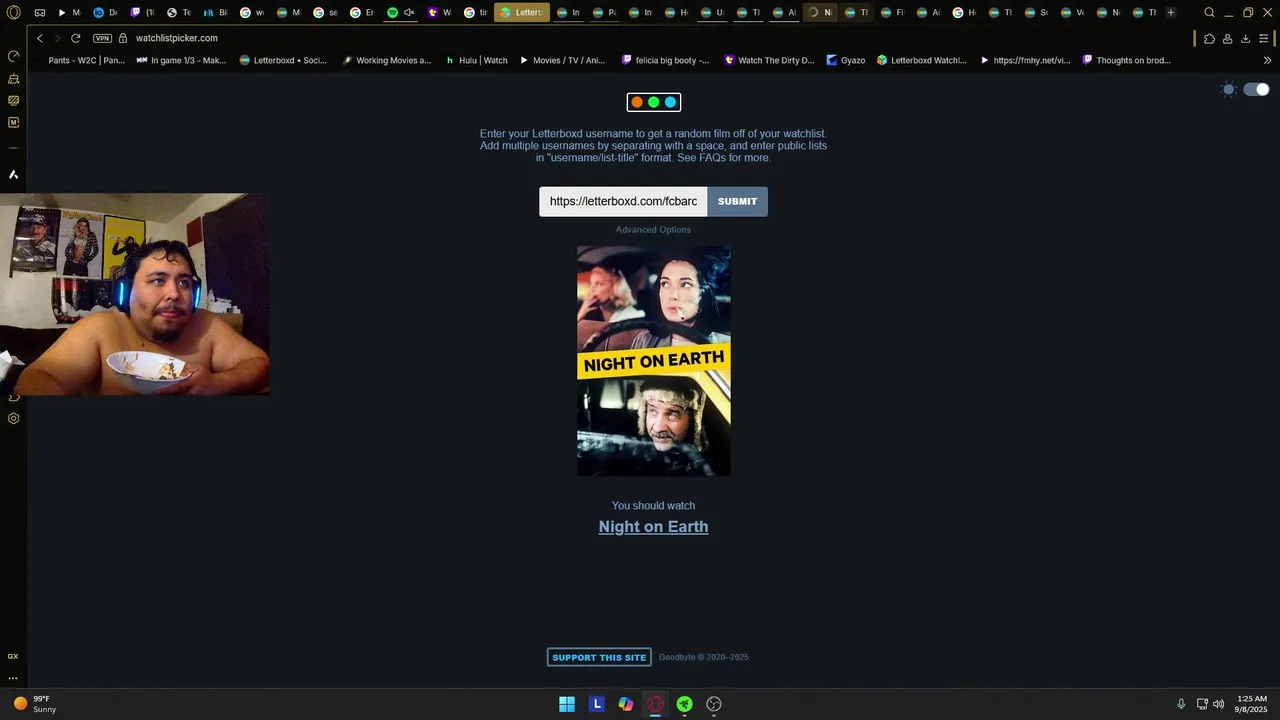The image size is (1280, 720).
Task: Open the Aria AI sidebar icon
Action: pyautogui.click(x=13, y=175)
